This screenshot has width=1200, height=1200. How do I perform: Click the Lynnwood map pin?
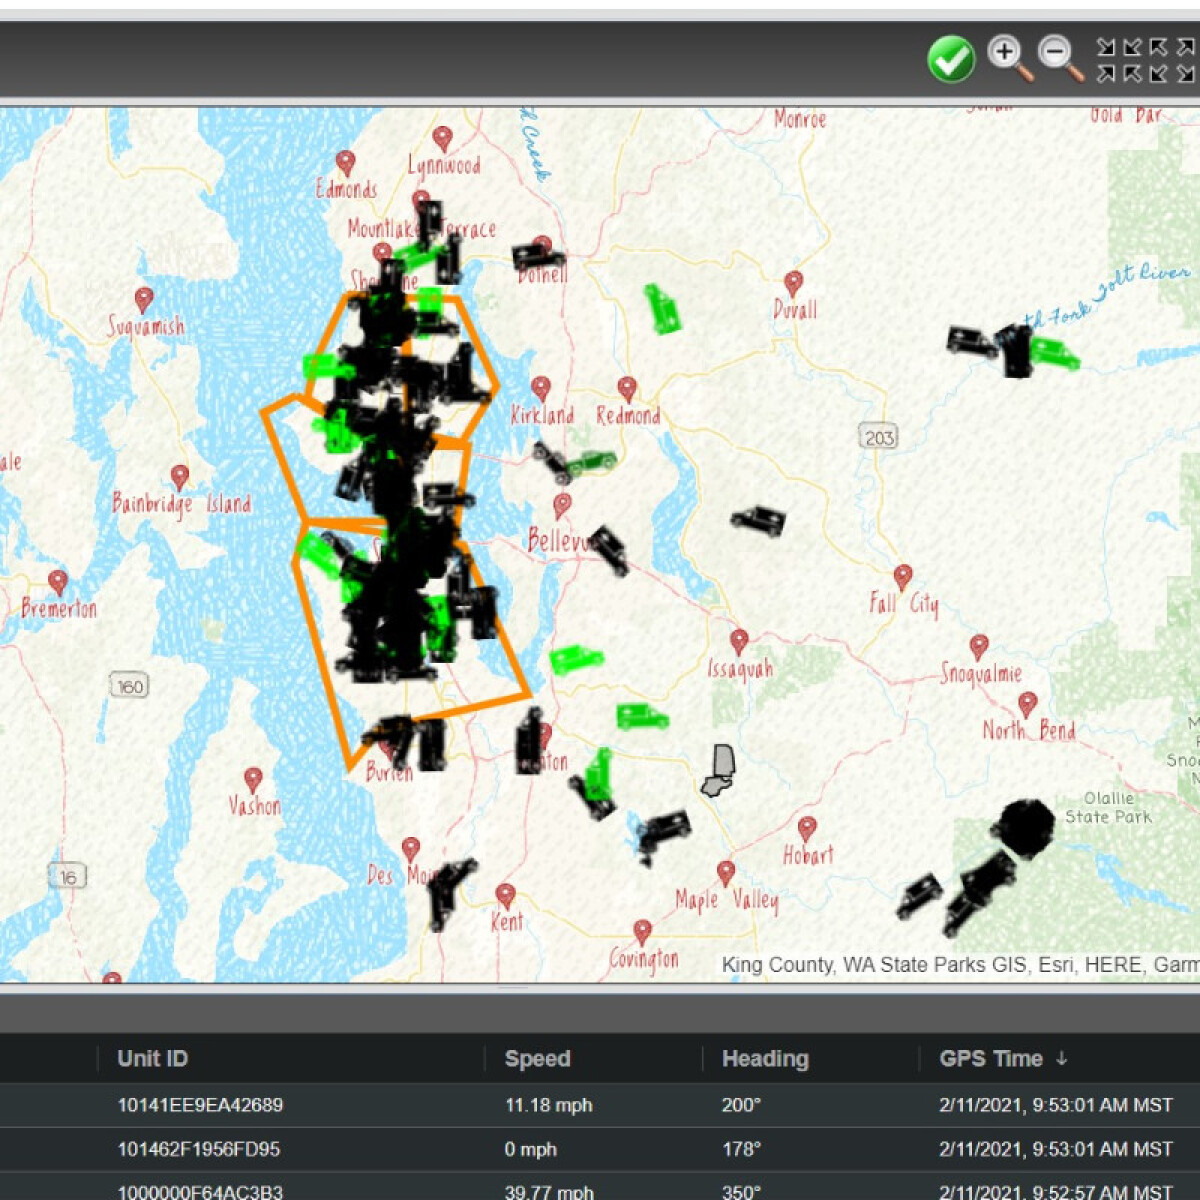[x=442, y=139]
